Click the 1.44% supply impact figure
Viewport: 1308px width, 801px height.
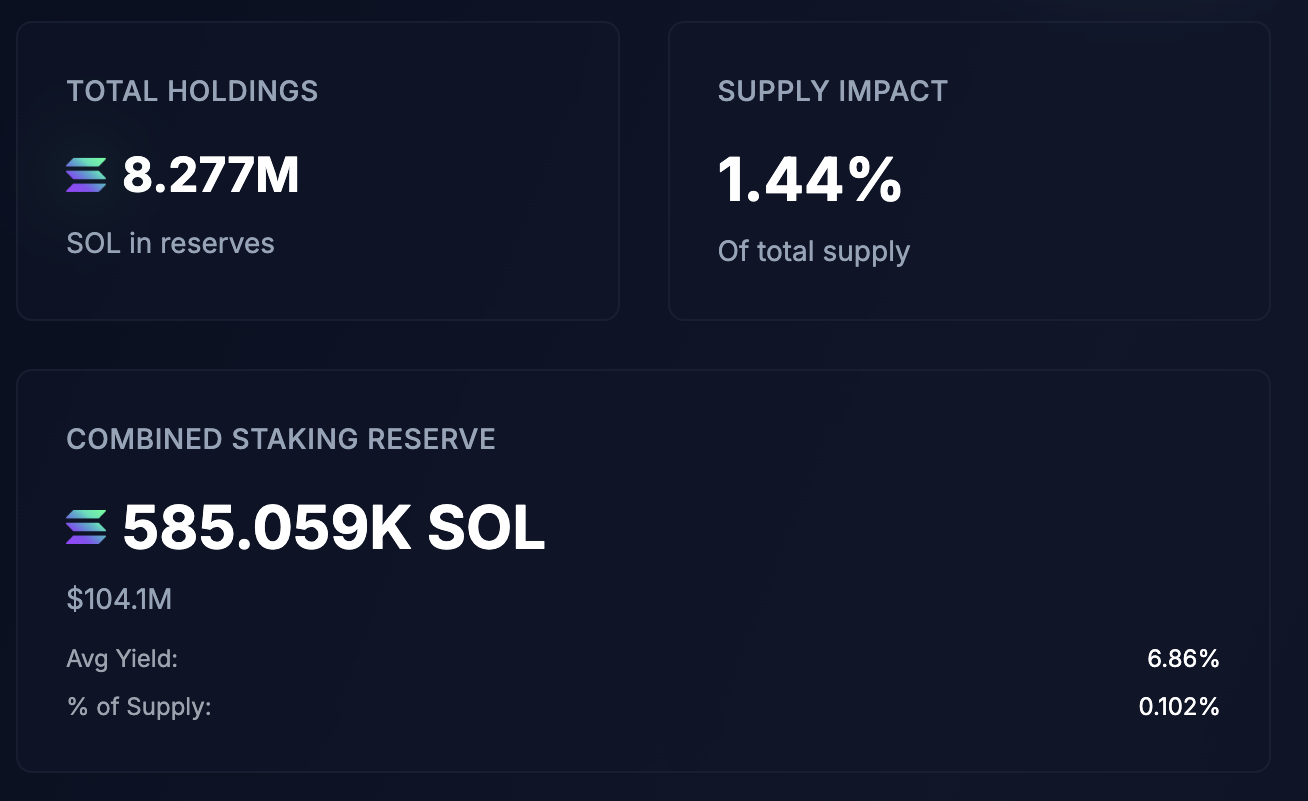[x=809, y=180]
